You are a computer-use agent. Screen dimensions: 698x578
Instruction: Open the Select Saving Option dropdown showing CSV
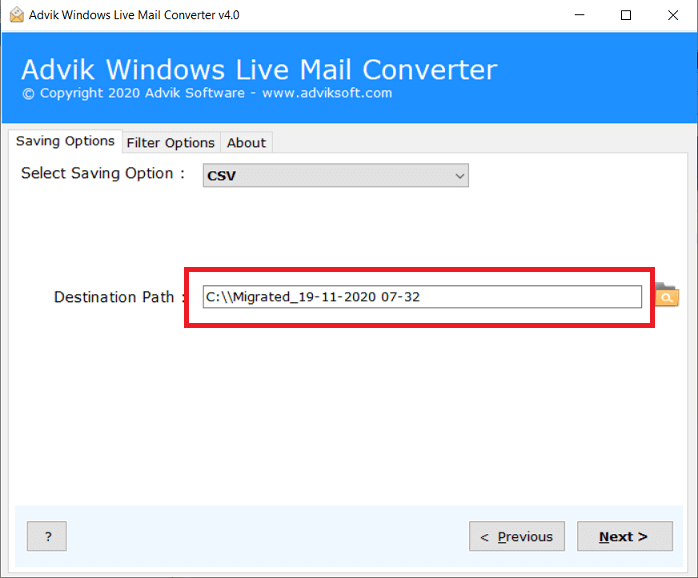click(x=336, y=175)
